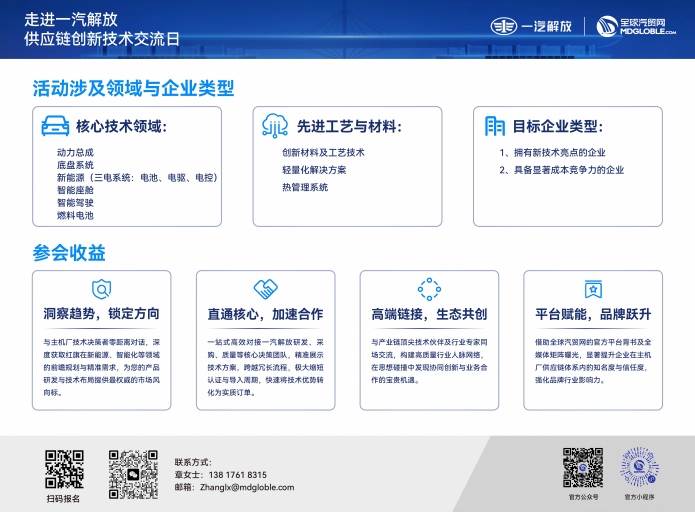This screenshot has width=695, height=512.
Task: Click the caption 官方公众号
Action: (x=583, y=497)
